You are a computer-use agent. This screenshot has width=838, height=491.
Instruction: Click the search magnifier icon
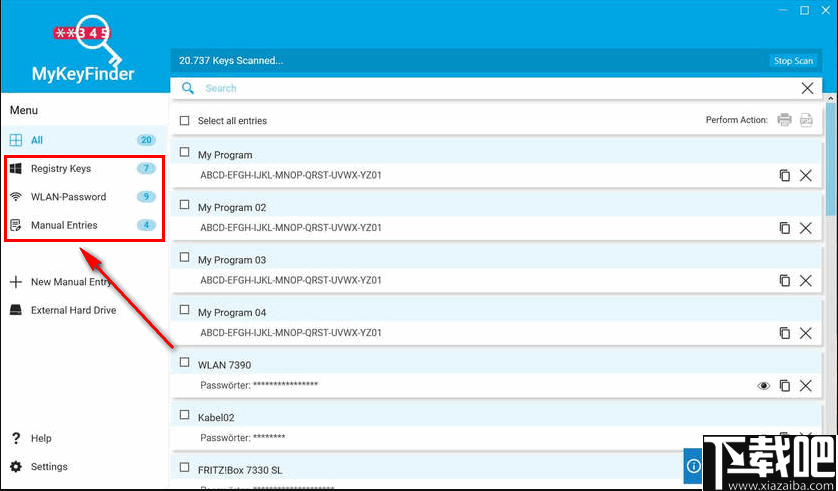pos(188,88)
